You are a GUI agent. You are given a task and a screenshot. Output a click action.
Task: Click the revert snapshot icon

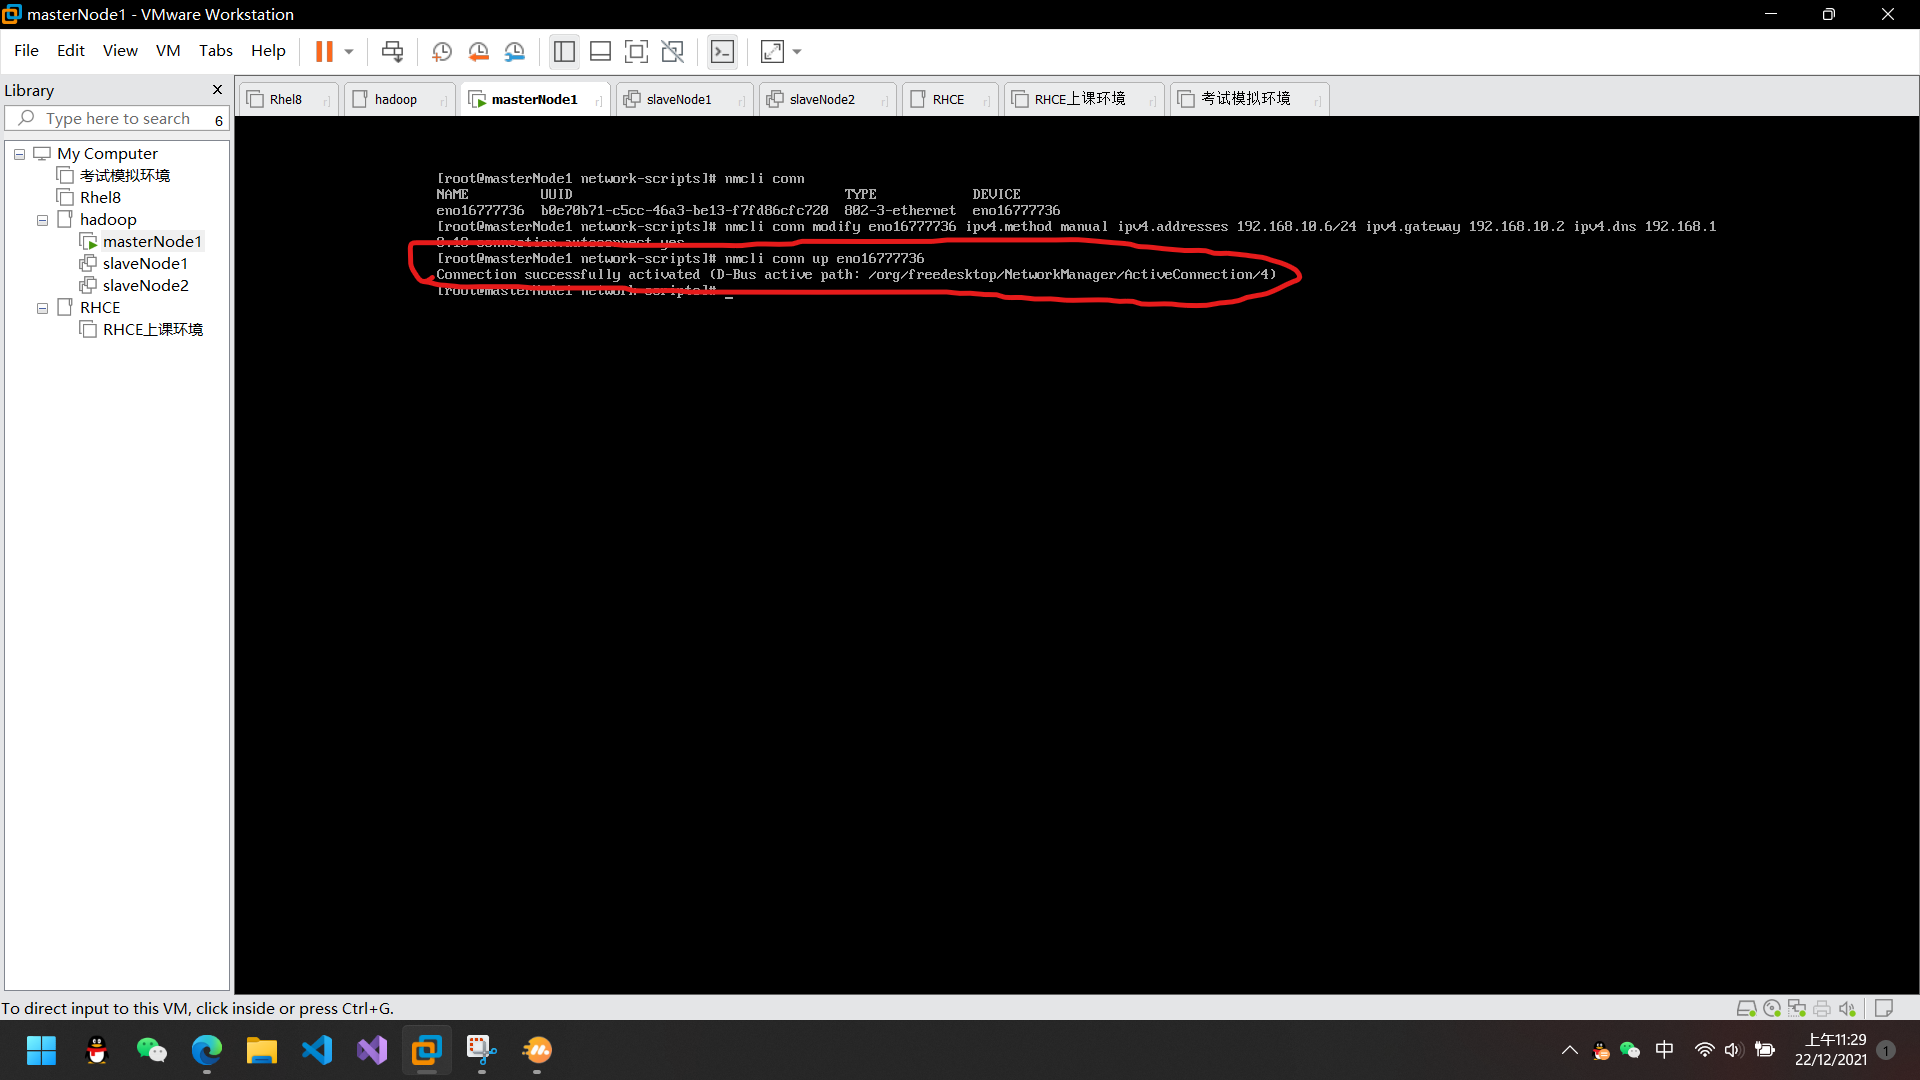pos(477,51)
